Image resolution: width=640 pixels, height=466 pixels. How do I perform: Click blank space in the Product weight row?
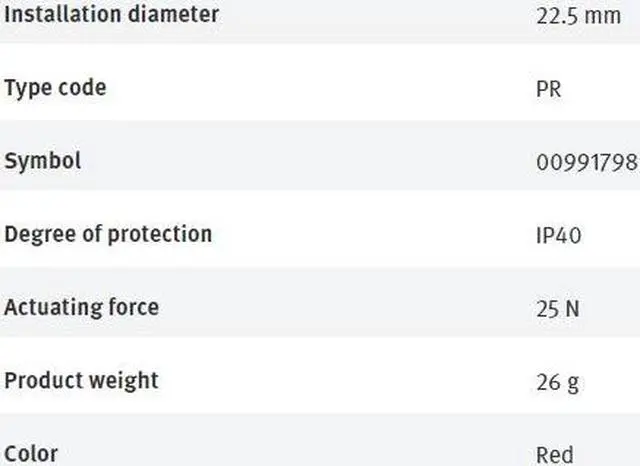click(x=340, y=381)
